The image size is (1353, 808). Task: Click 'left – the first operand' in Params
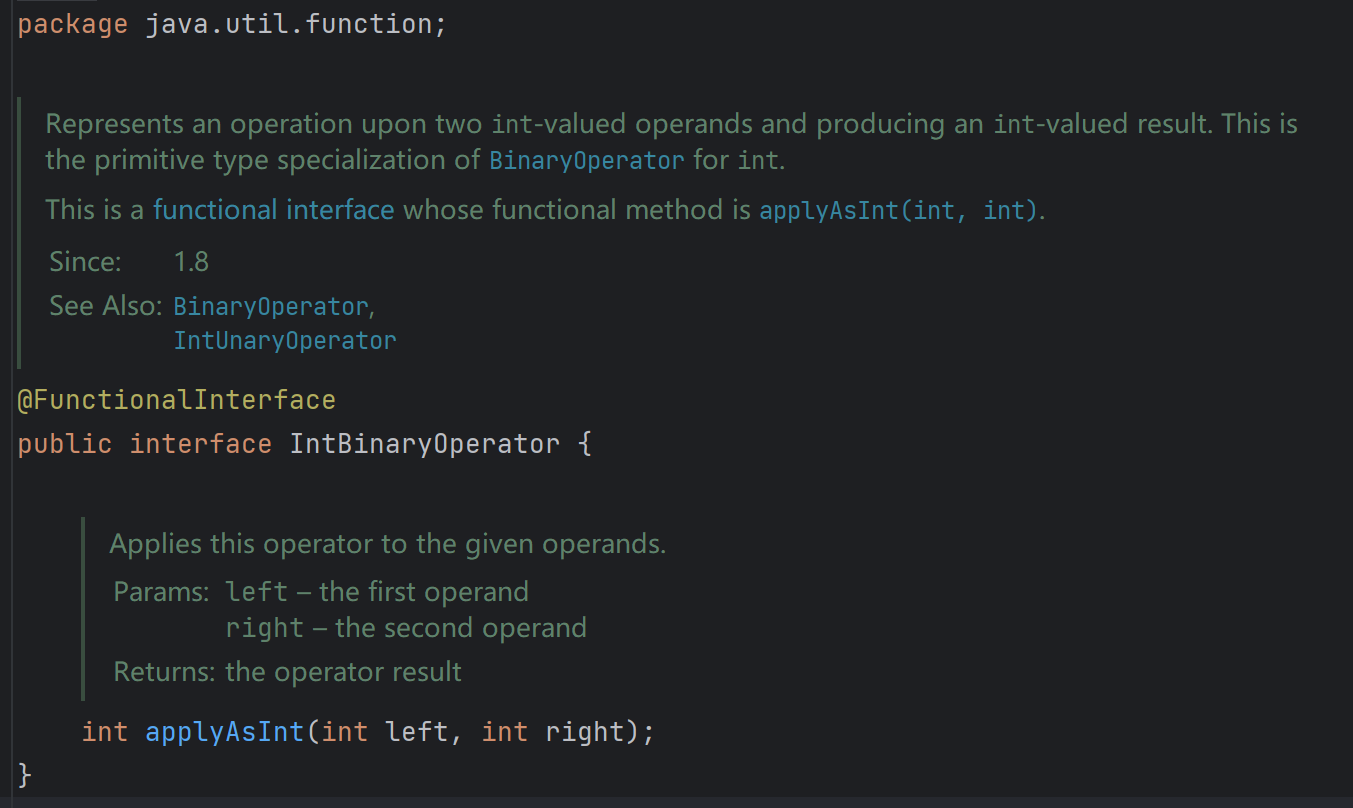click(x=377, y=592)
